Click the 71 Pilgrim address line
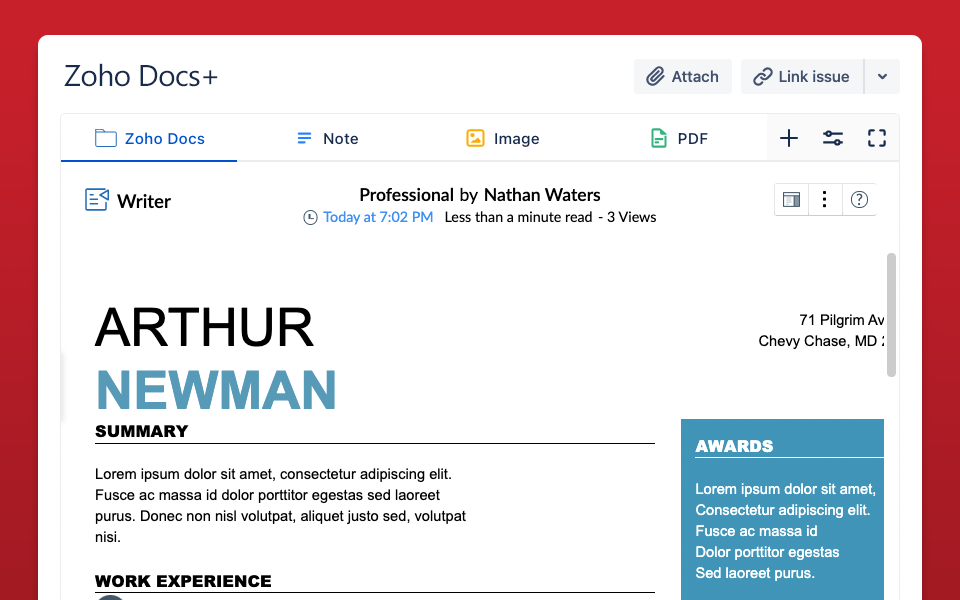960x600 pixels. [841, 320]
